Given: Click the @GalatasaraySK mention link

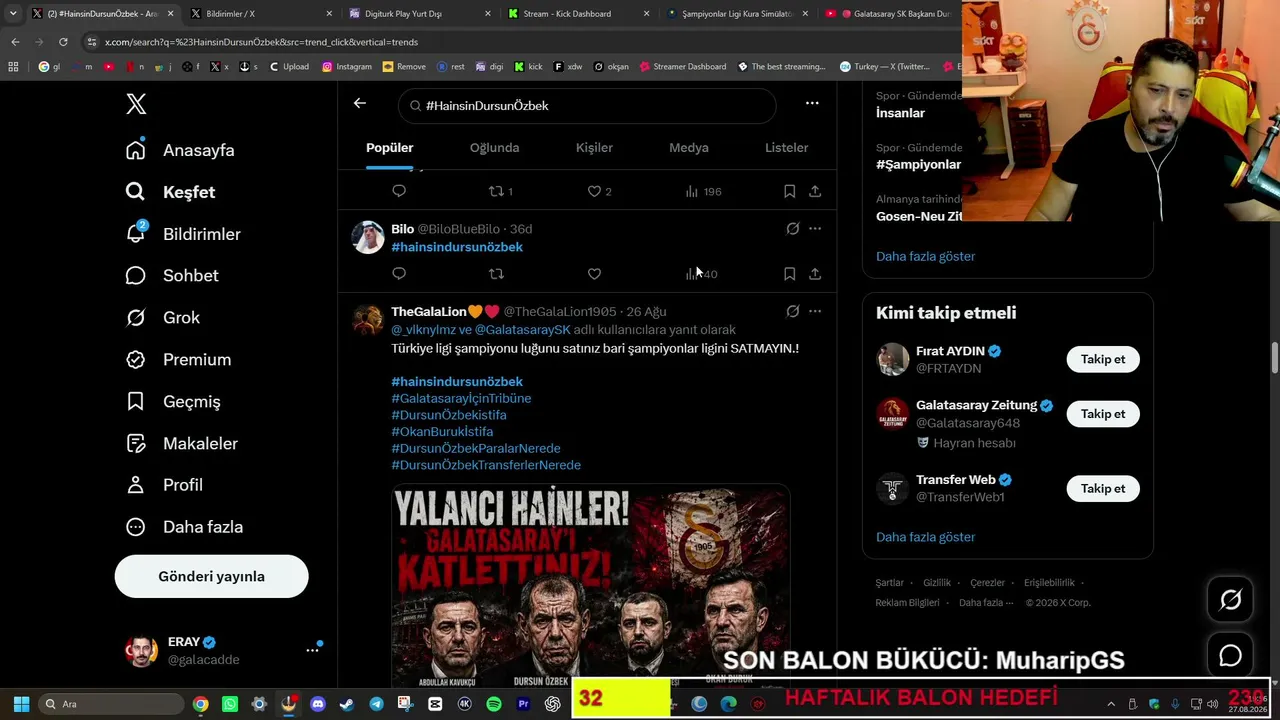Looking at the screenshot, I should tap(523, 330).
